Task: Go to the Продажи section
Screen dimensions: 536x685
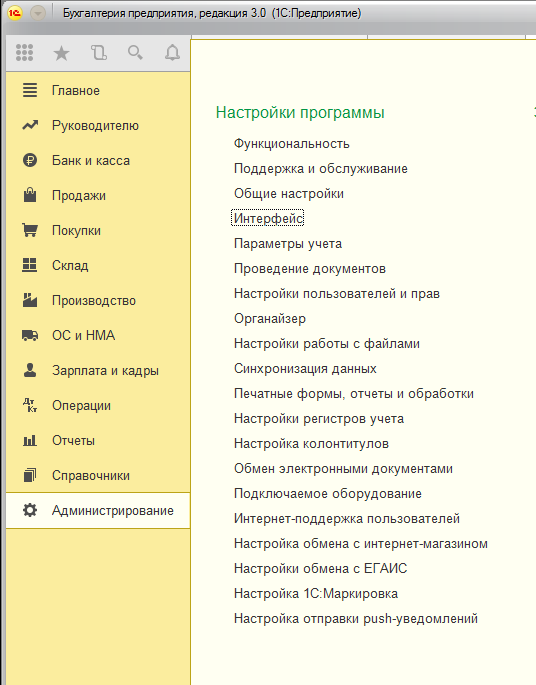Action: point(98,195)
